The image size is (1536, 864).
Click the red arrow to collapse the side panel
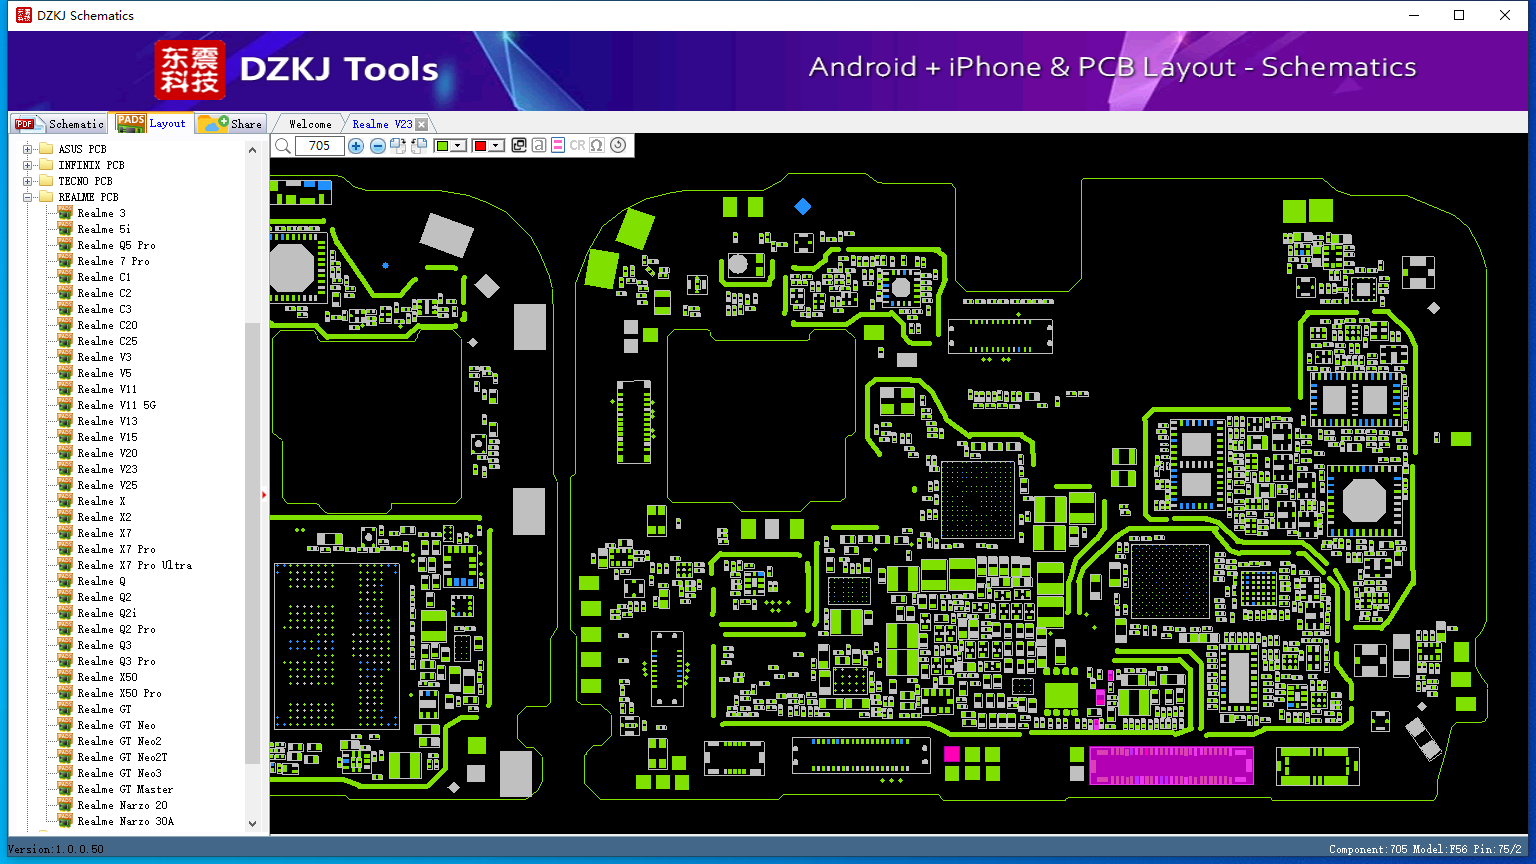pyautogui.click(x=264, y=494)
